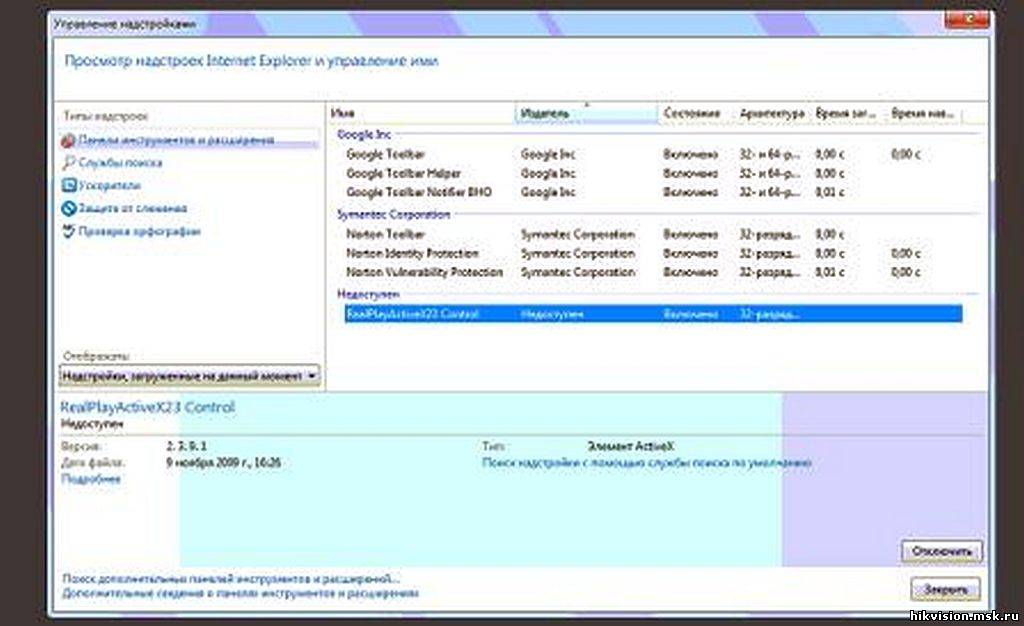Click Включено status of Google Toolbar Notifier BHO
1024x626 pixels.
click(x=690, y=193)
